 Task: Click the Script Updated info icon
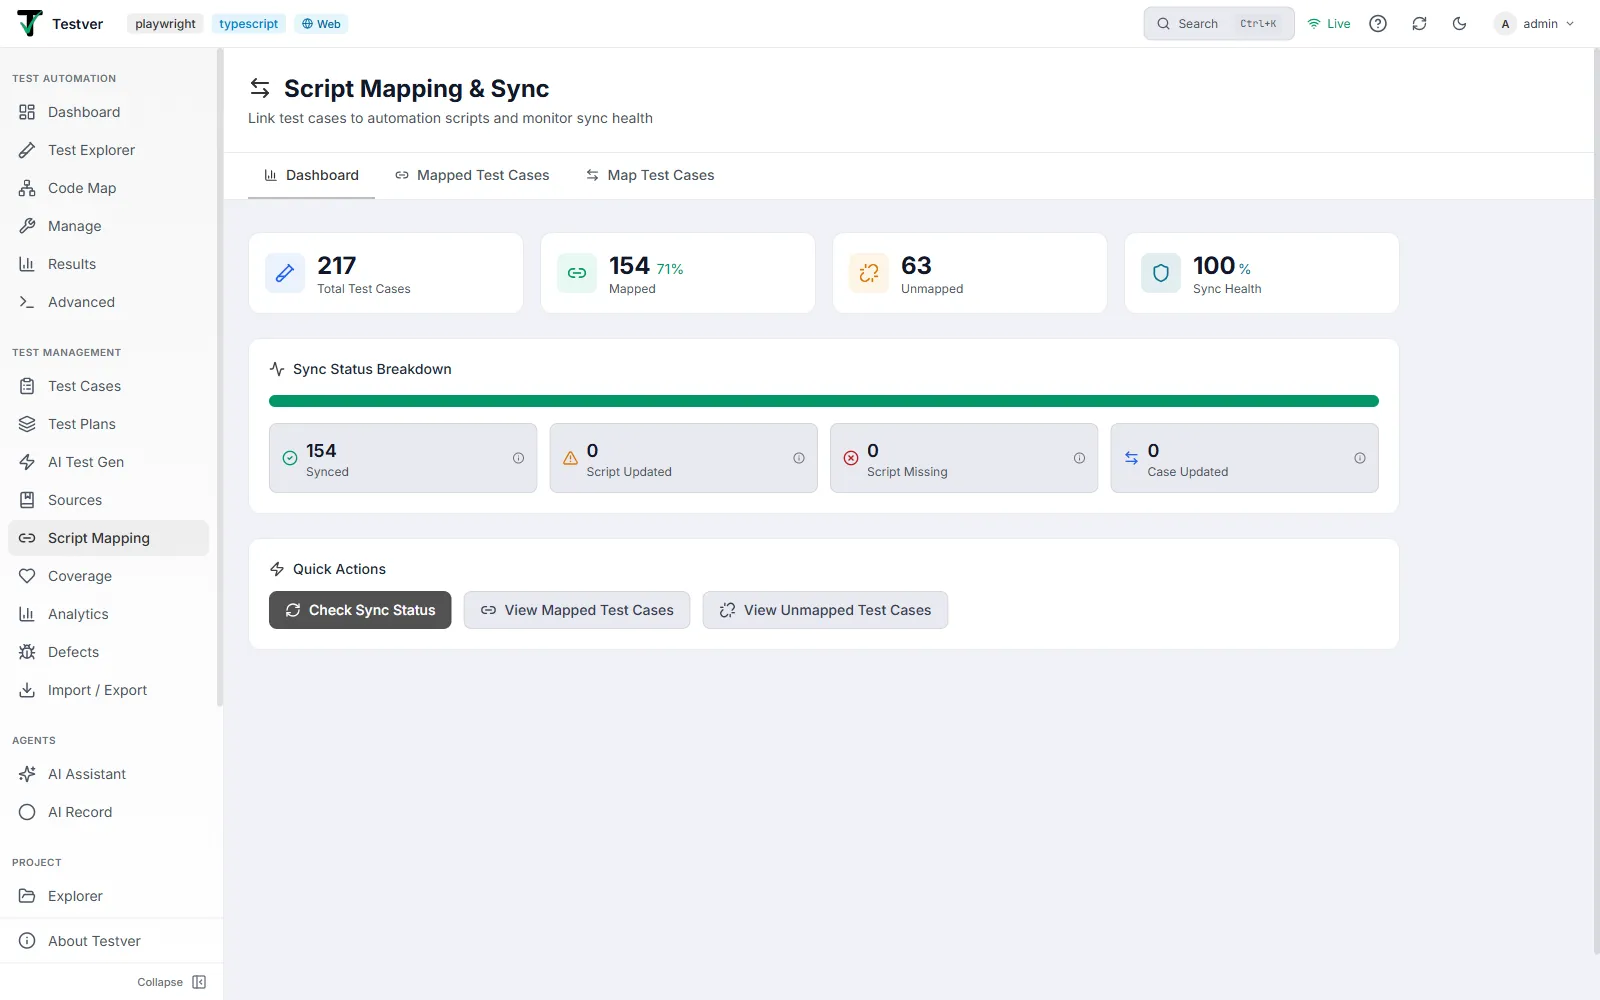pyautogui.click(x=799, y=458)
